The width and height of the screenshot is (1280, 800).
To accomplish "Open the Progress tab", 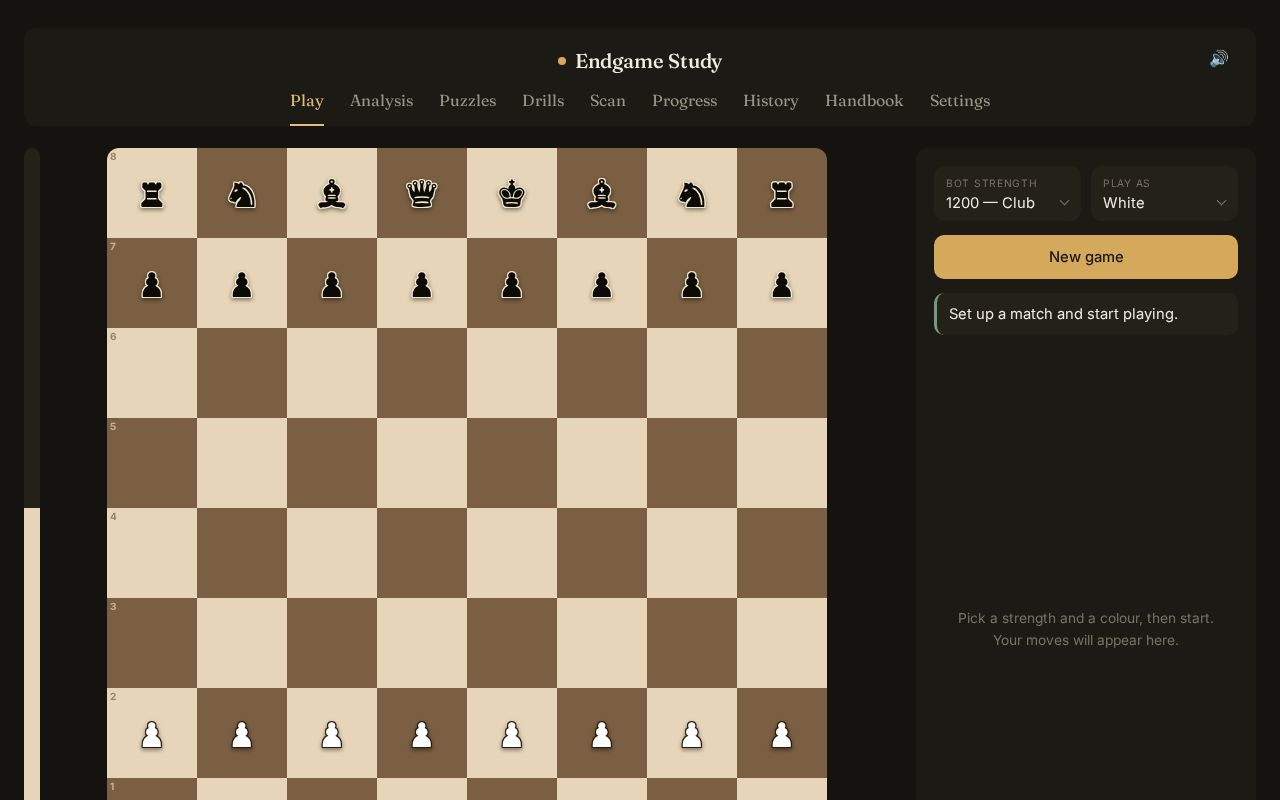I will coord(684,101).
